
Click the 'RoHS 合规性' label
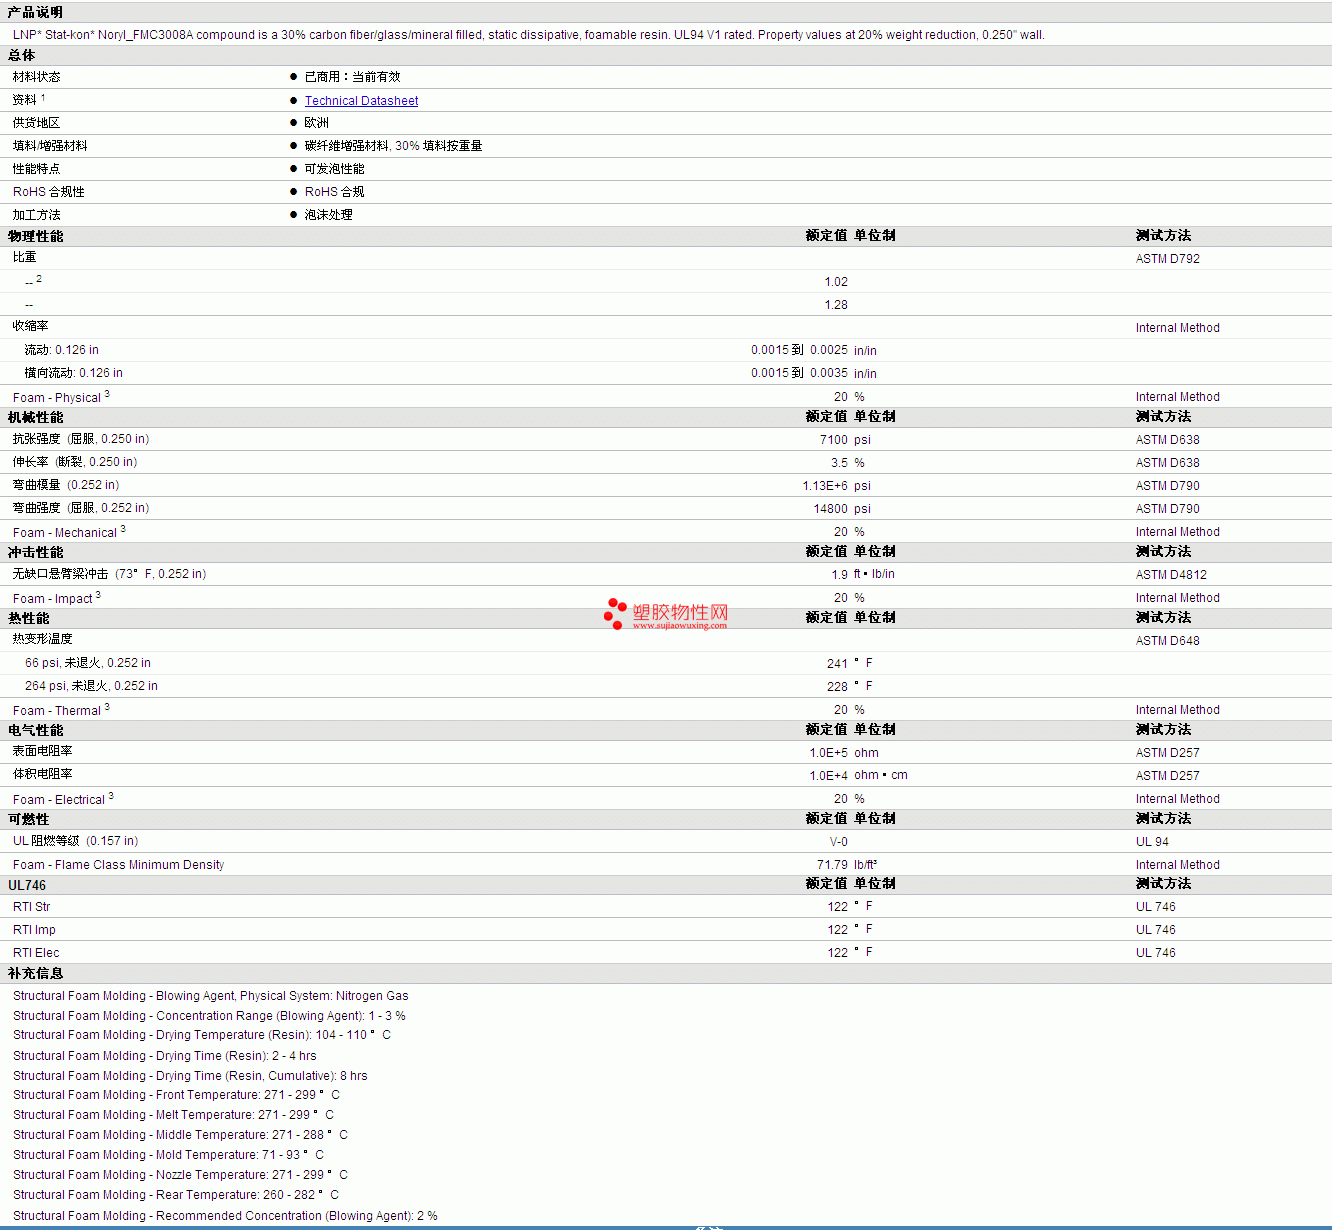pyautogui.click(x=49, y=192)
